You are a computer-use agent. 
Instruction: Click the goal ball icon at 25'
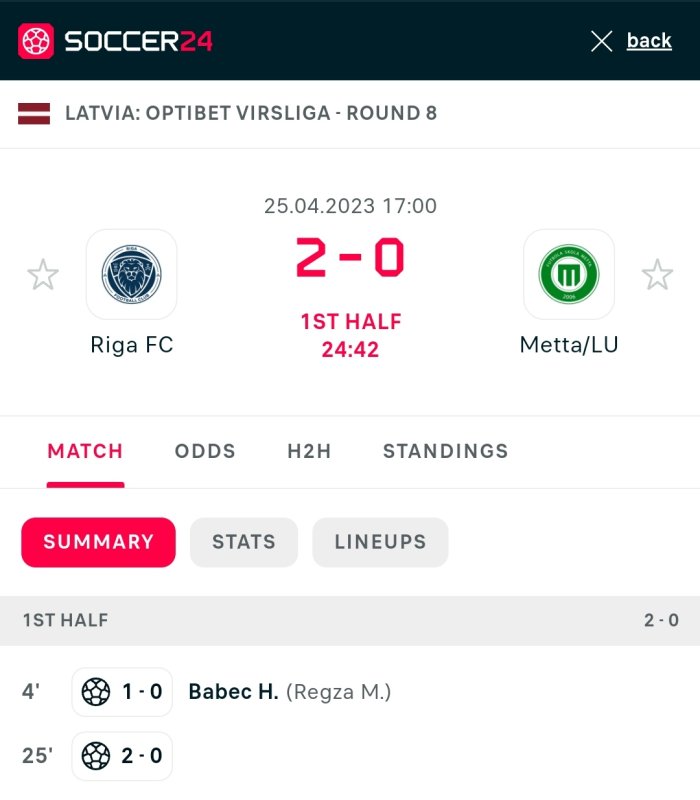(x=96, y=756)
